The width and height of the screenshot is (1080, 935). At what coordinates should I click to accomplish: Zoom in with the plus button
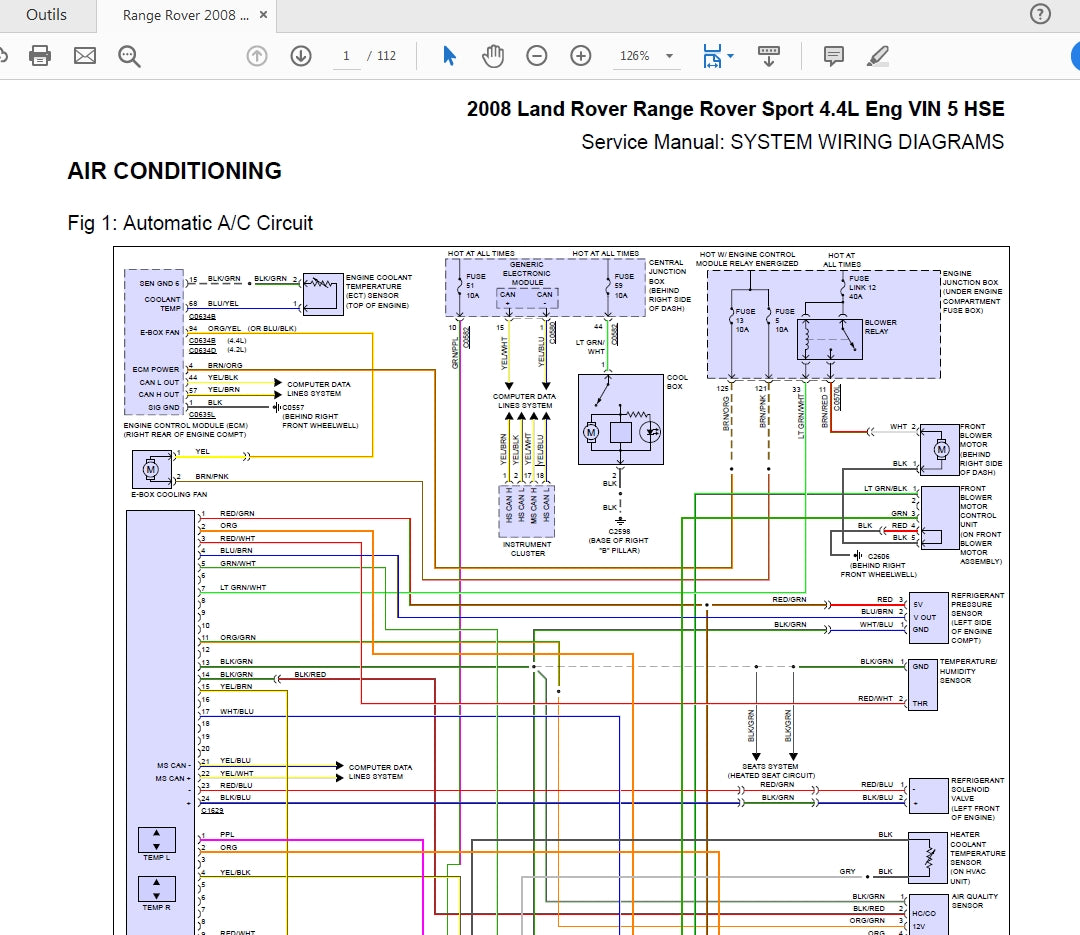point(581,56)
